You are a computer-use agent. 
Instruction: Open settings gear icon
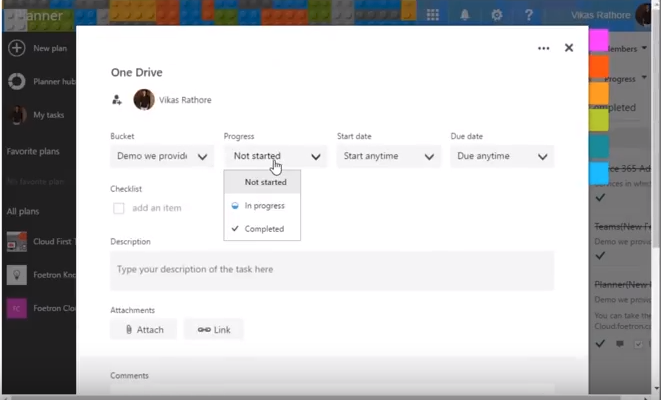pos(497,15)
